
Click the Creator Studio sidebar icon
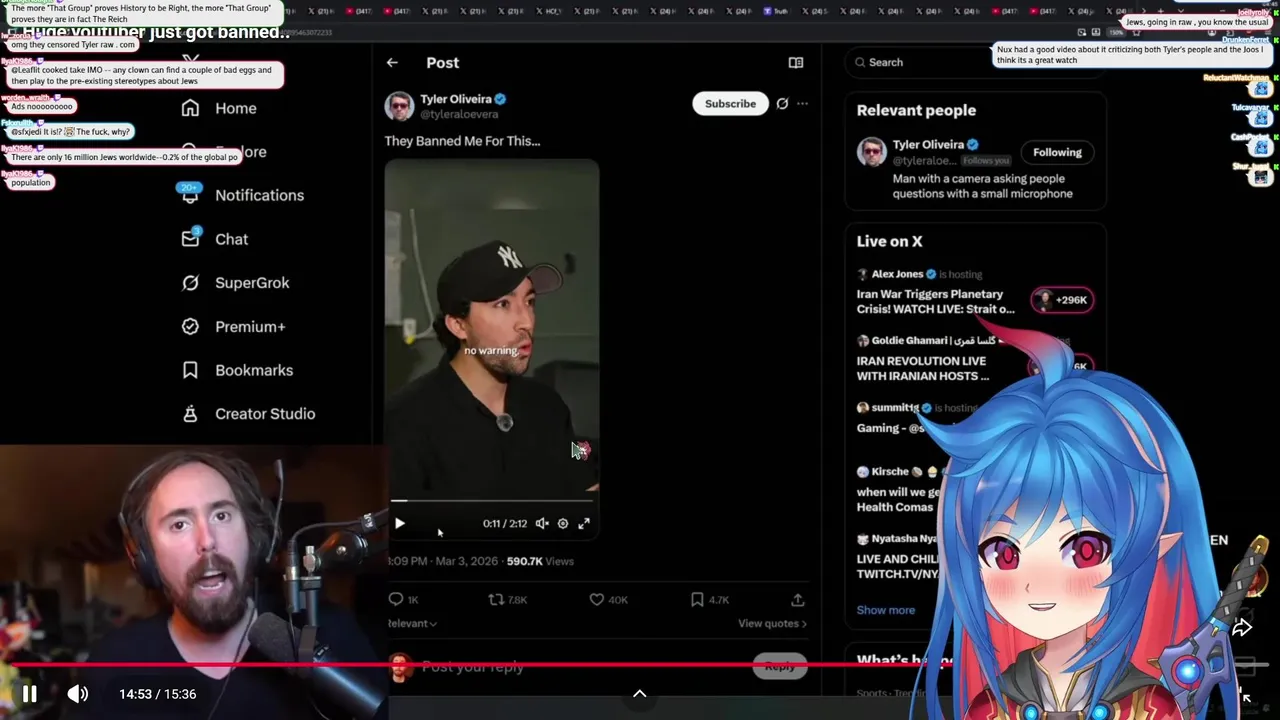[x=190, y=414]
